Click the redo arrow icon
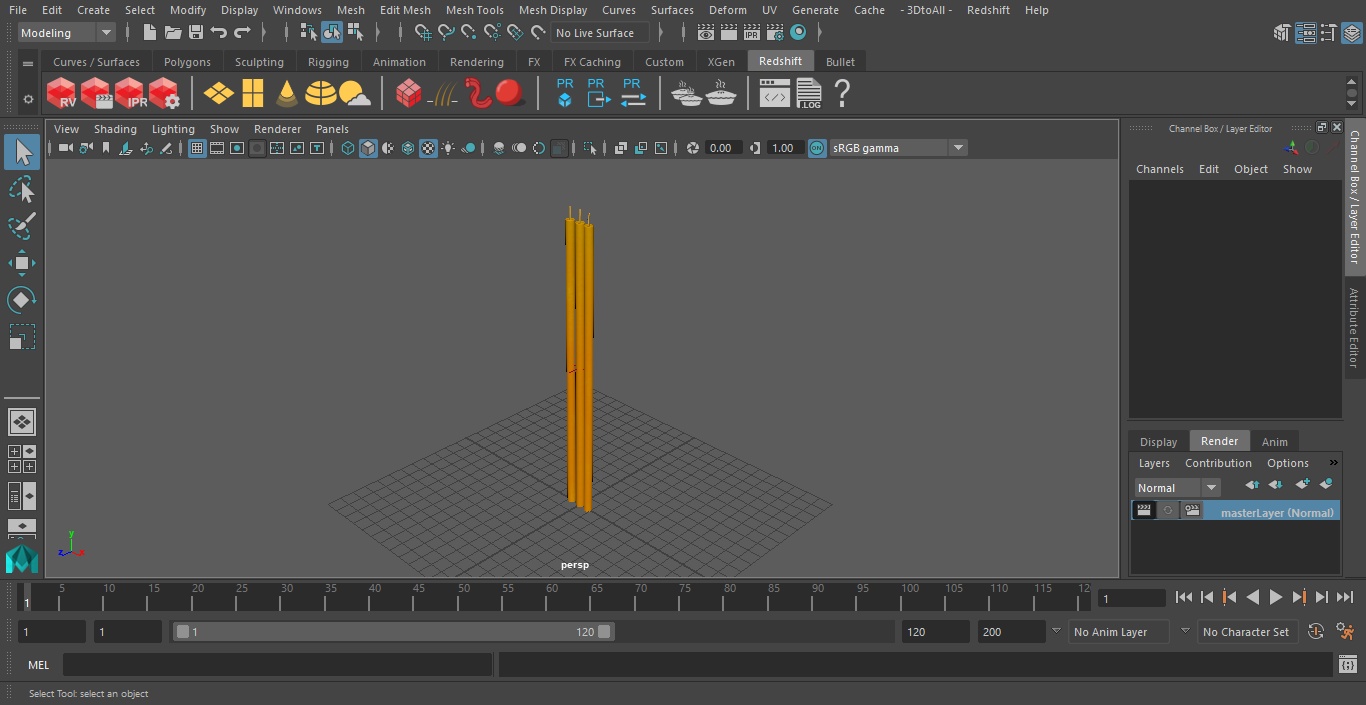 (x=242, y=33)
